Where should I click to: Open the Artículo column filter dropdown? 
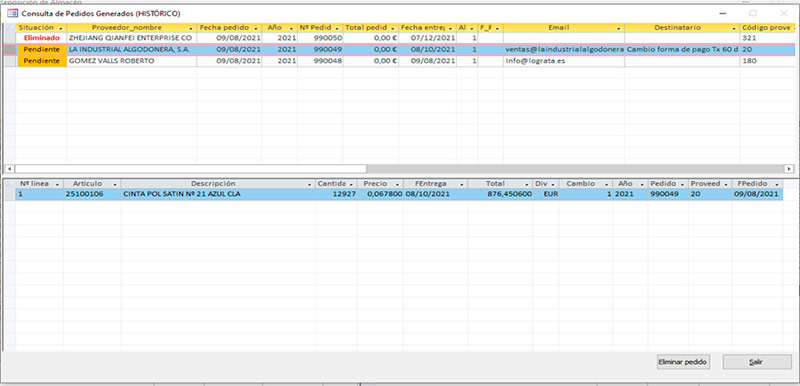(116, 184)
